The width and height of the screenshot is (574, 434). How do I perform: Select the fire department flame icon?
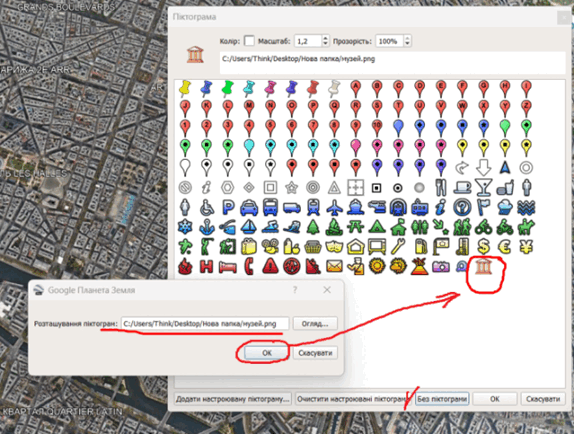(x=185, y=266)
